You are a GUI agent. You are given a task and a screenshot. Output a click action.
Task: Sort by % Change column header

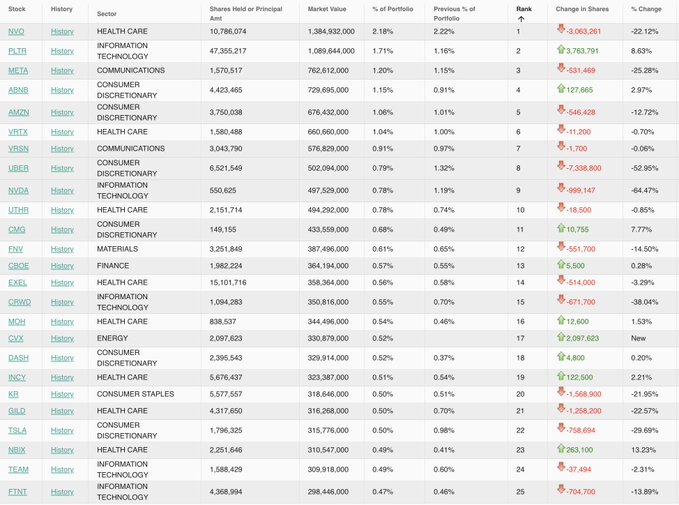pos(646,9)
